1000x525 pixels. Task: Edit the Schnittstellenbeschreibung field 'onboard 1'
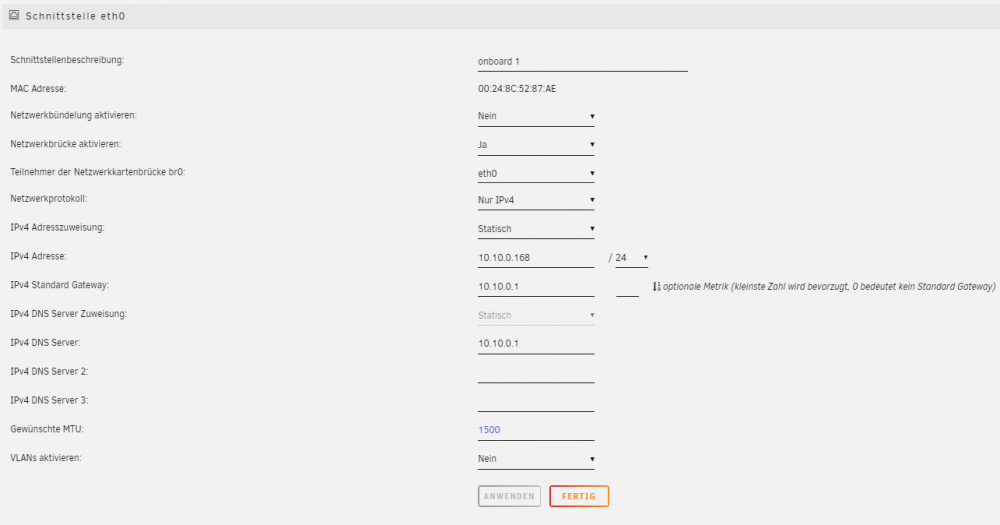click(x=582, y=62)
